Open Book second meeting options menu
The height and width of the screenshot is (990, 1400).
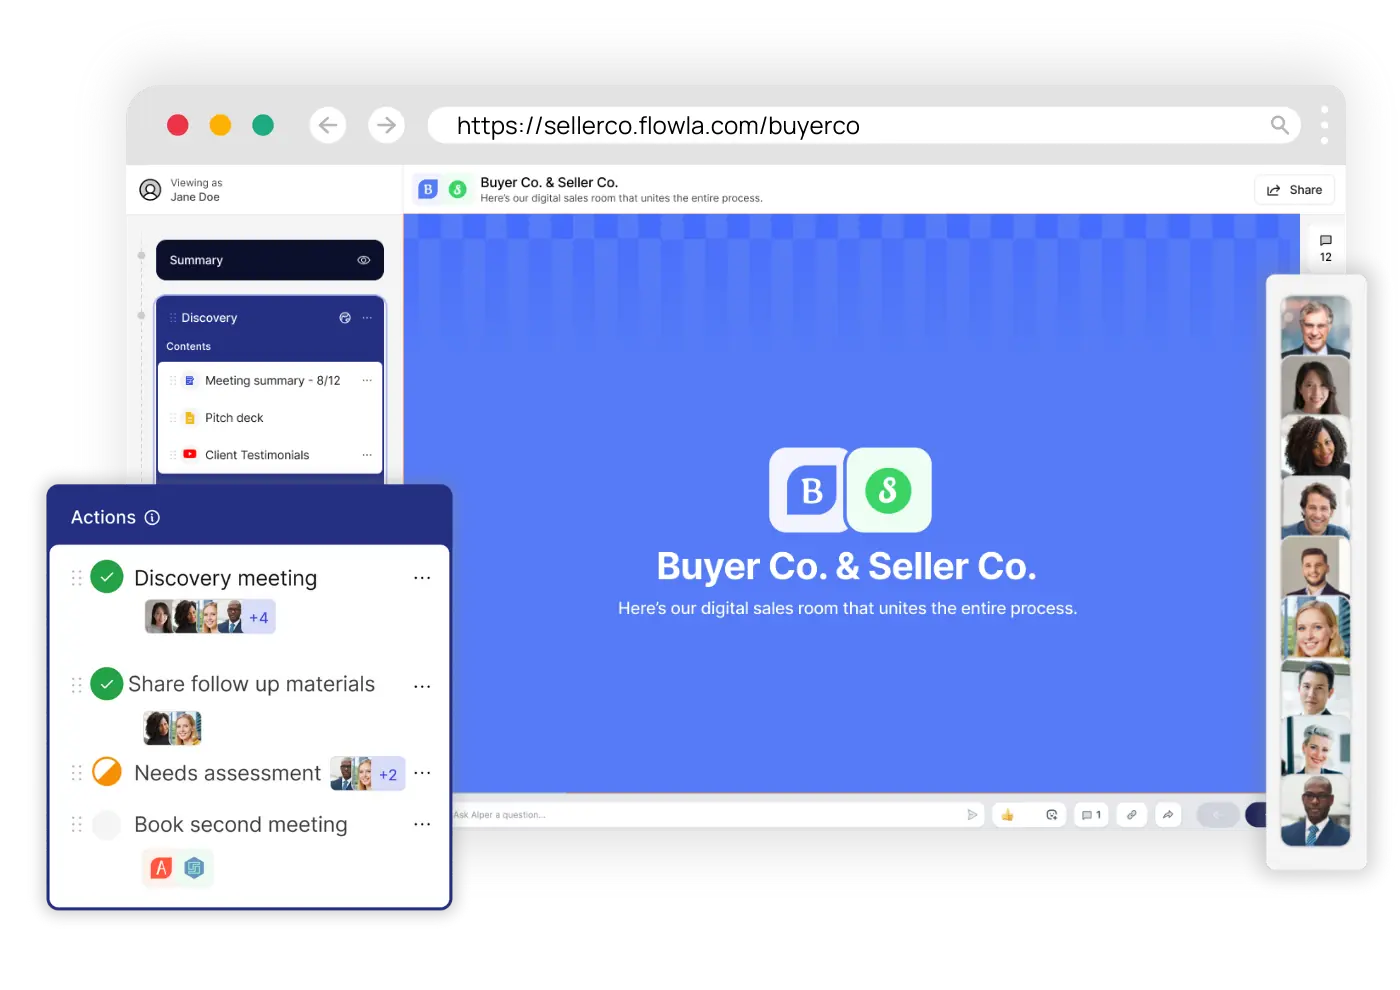pos(422,824)
